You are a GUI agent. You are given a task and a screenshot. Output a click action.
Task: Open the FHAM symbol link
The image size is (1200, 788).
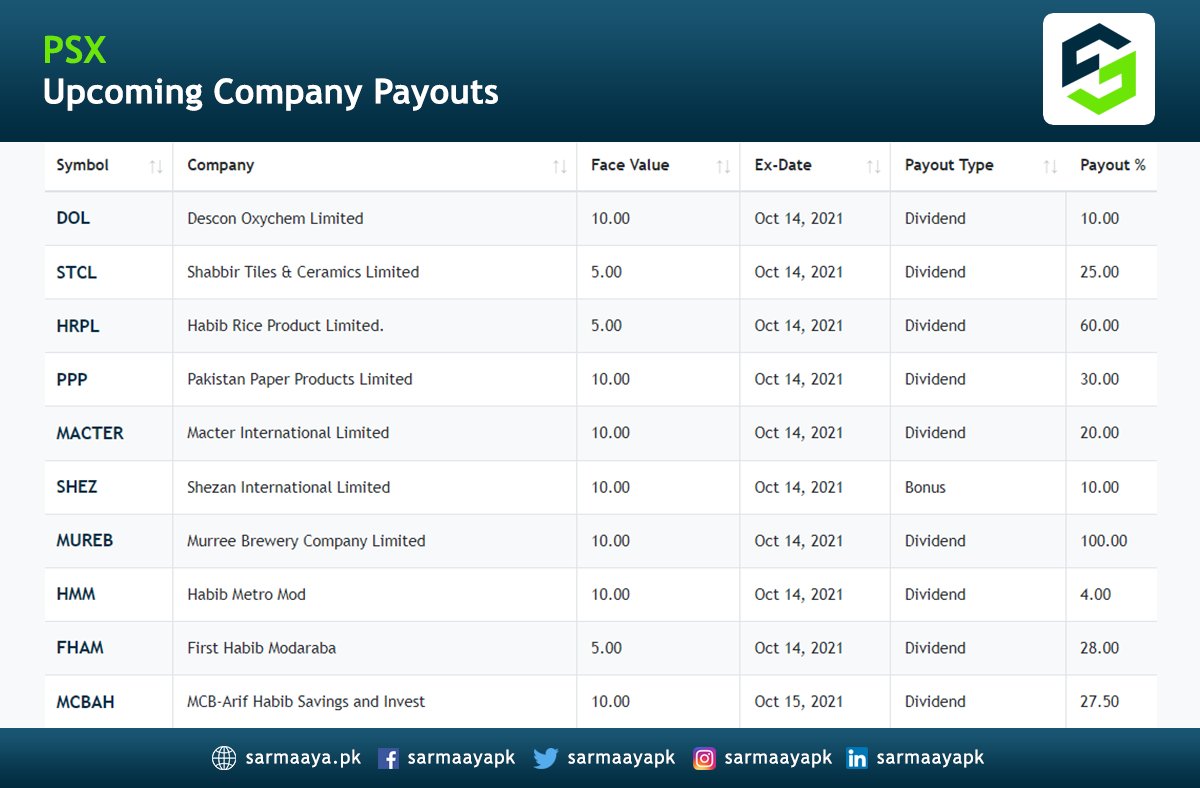point(80,648)
